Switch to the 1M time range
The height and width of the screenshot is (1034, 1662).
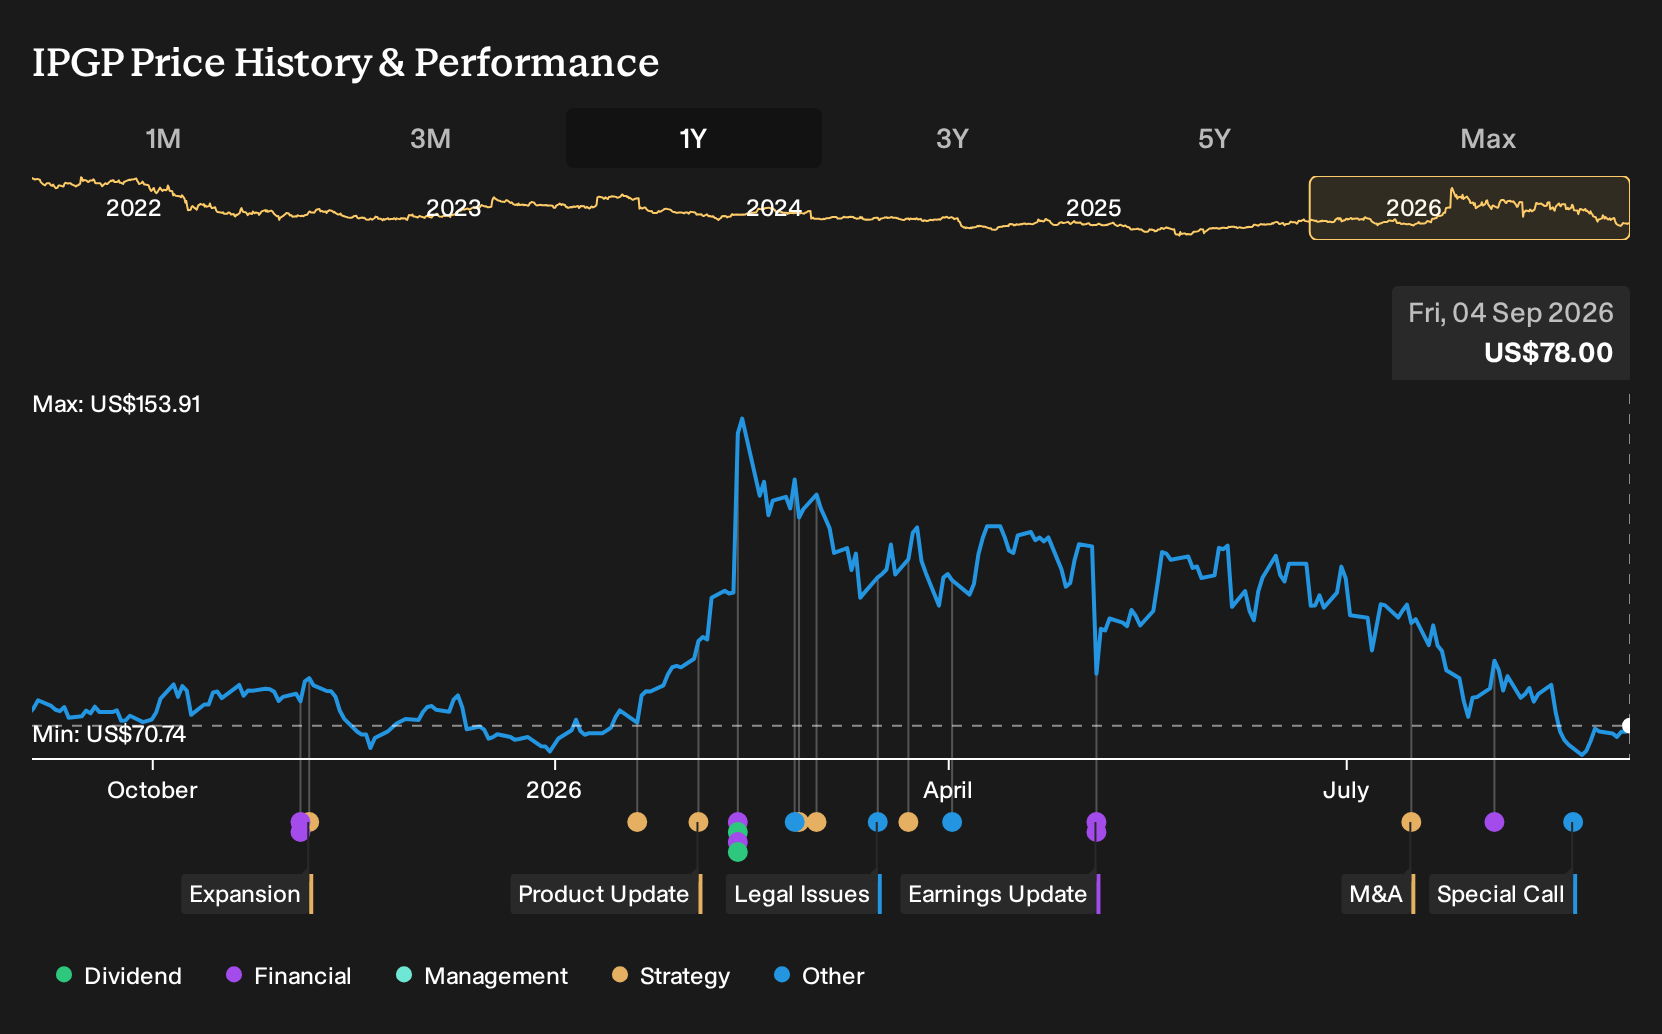163,138
